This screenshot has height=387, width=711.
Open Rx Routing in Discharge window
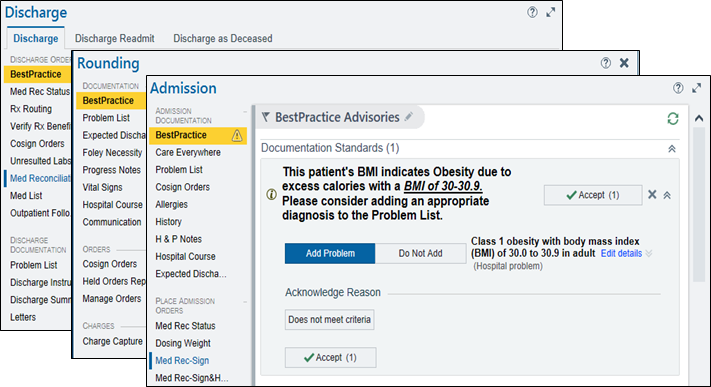tap(31, 109)
